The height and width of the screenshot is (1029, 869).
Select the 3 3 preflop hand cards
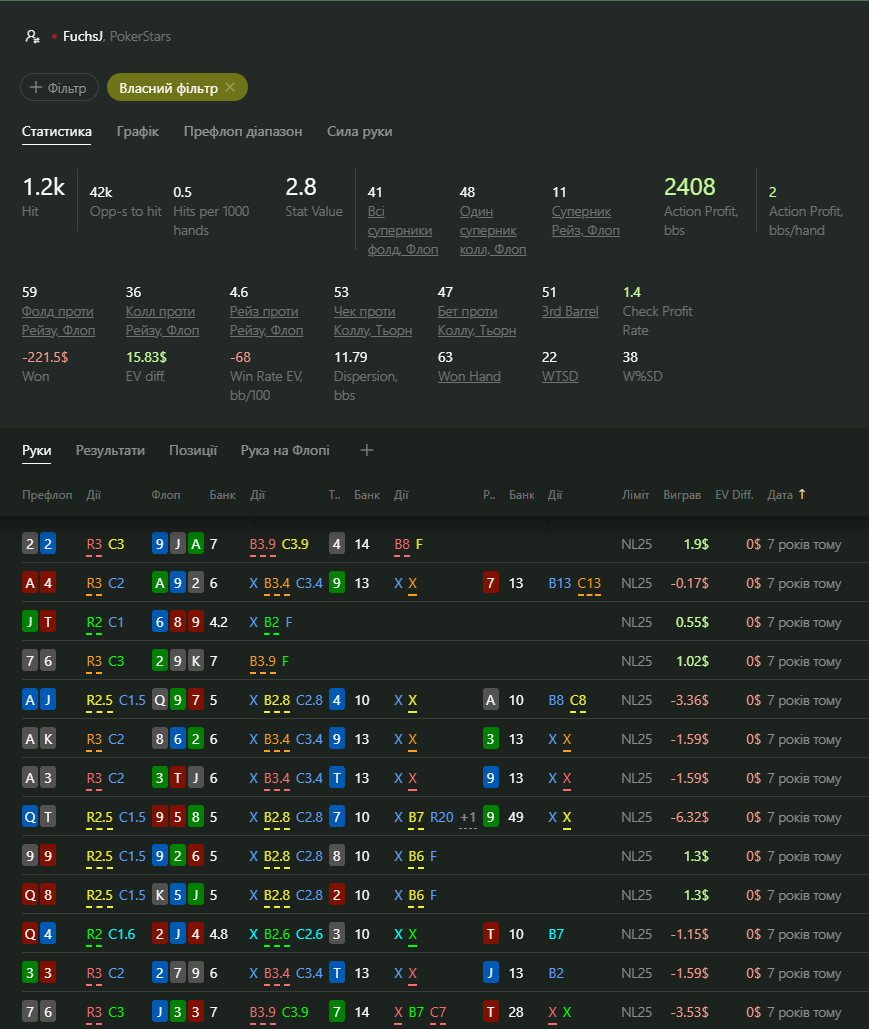[x=39, y=973]
